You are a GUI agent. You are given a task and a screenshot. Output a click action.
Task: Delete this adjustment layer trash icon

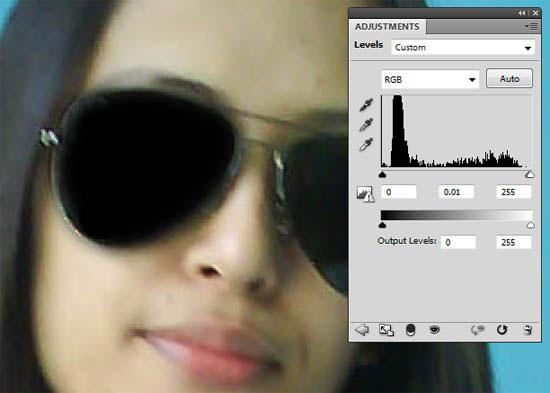[527, 330]
